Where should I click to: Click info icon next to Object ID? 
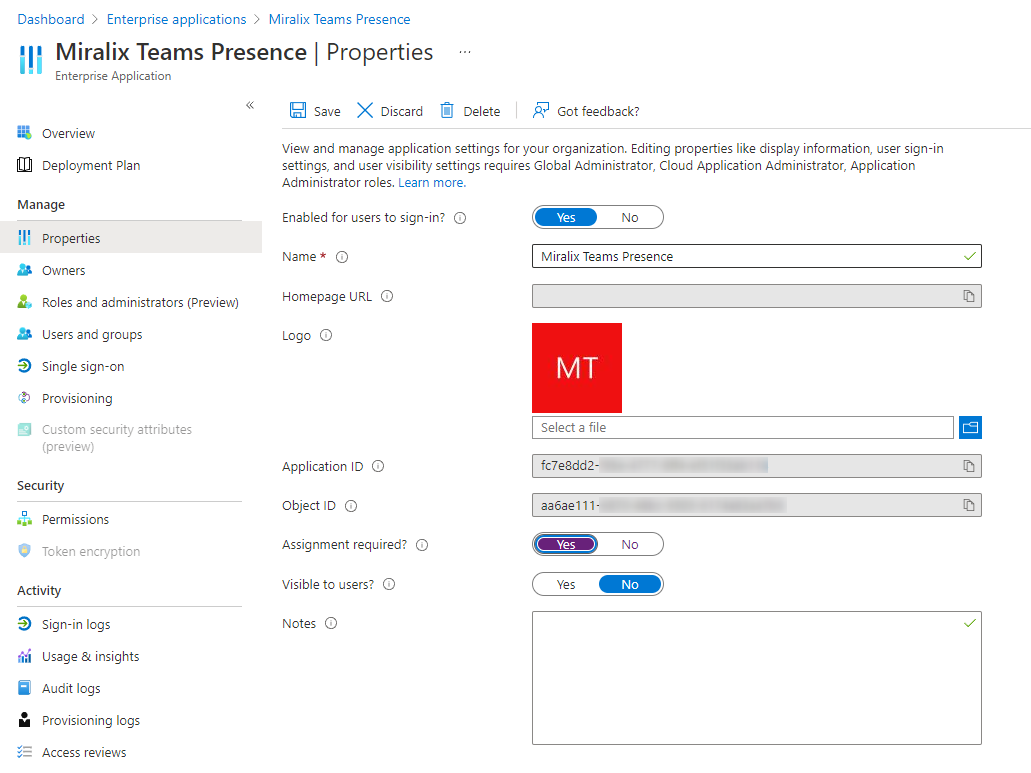(351, 505)
